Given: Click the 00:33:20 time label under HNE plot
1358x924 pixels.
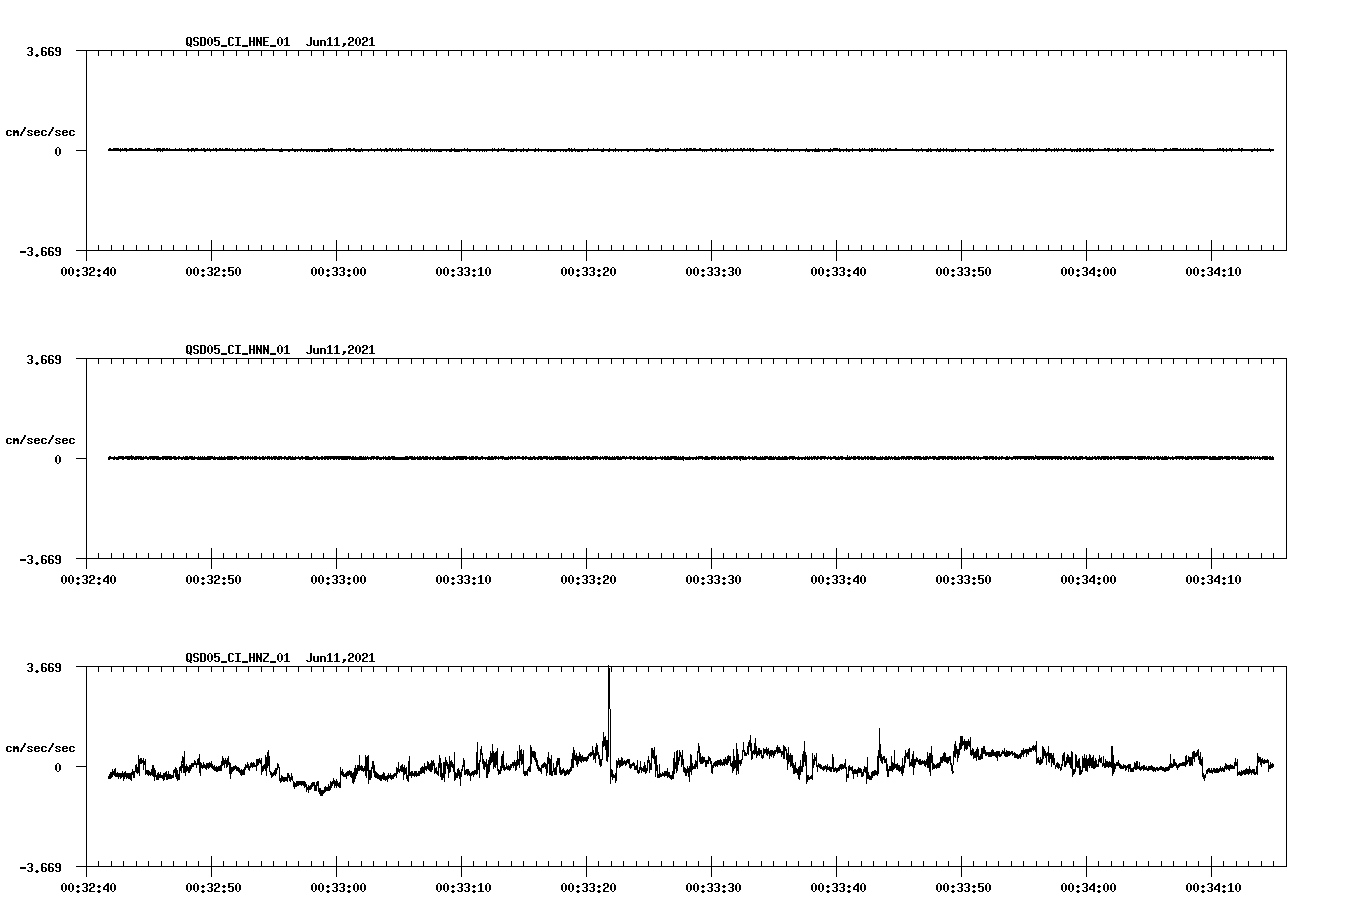Looking at the screenshot, I should click(588, 271).
